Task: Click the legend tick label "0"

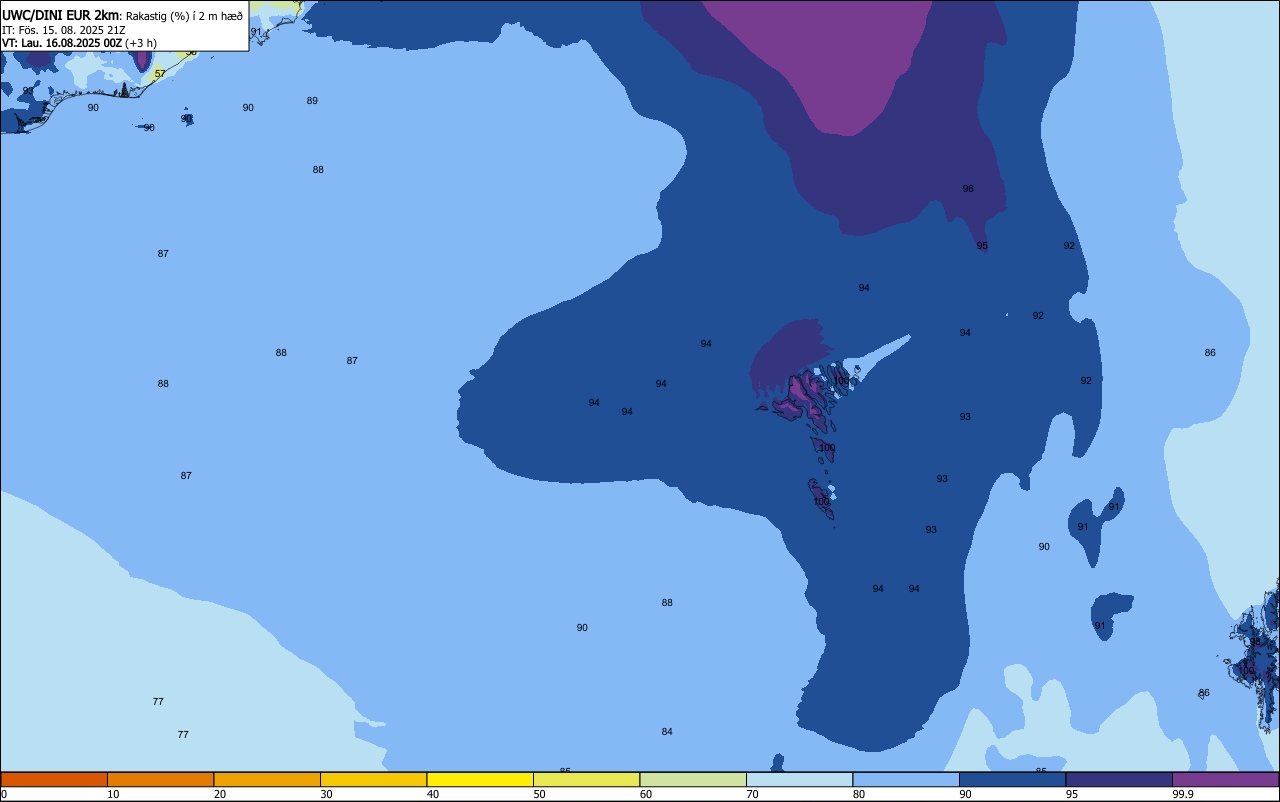Action: click(4, 794)
